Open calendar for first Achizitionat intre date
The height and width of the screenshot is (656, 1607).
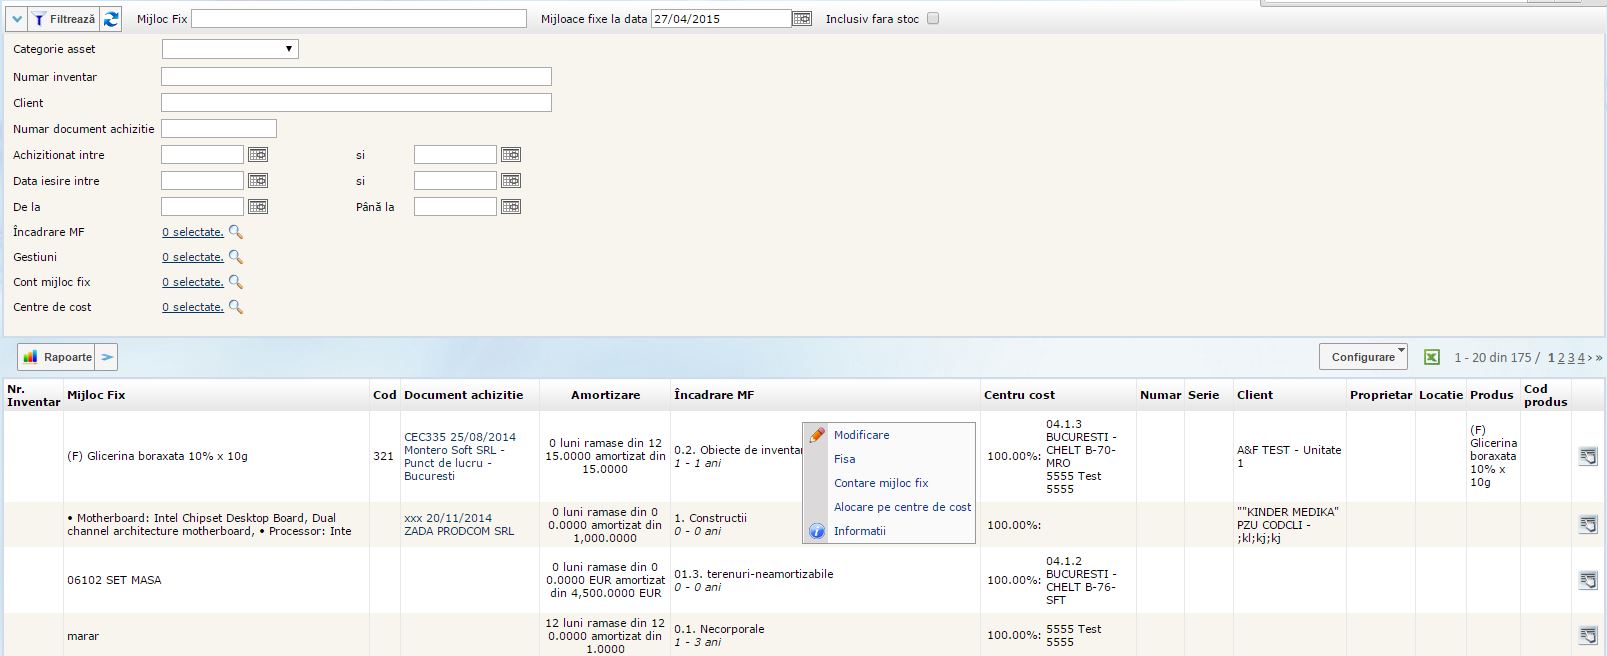[258, 155]
